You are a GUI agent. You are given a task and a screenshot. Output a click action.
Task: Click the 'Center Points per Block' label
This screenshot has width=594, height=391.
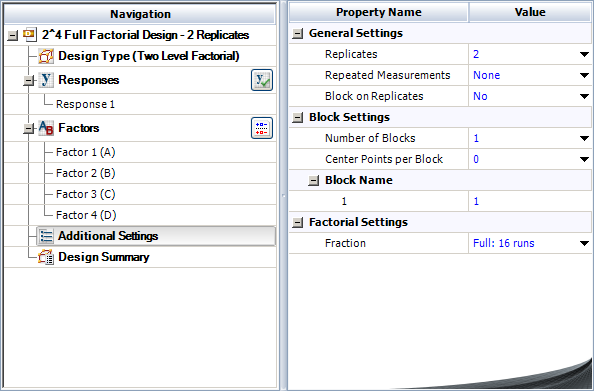click(384, 159)
